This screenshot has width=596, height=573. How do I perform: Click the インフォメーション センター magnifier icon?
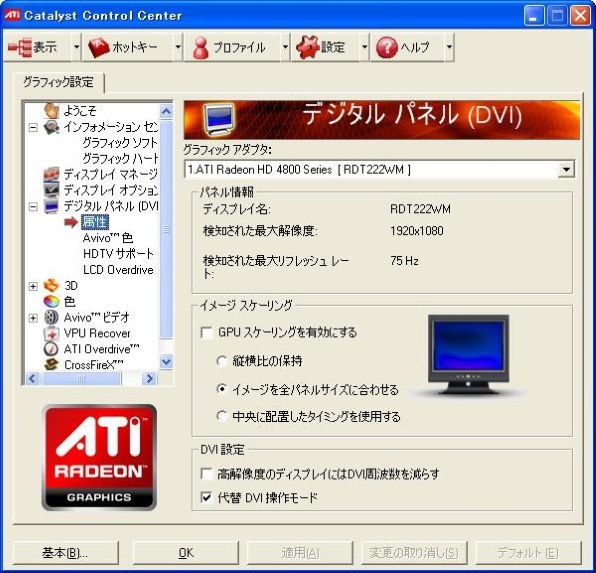click(x=51, y=127)
